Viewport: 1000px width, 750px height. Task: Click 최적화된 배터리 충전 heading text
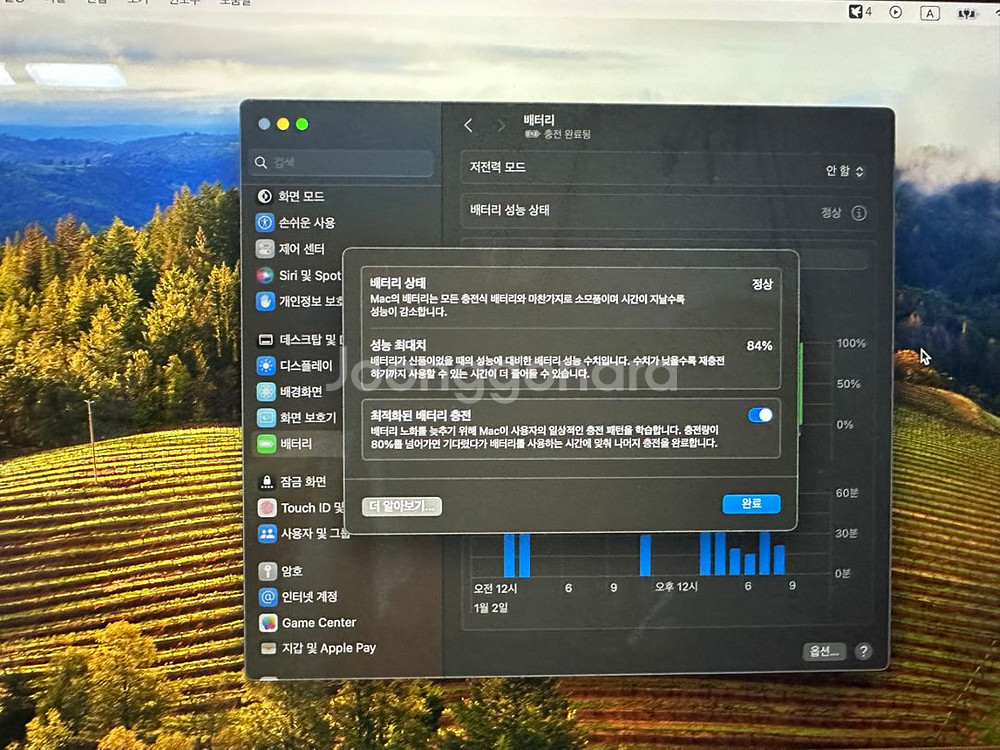pyautogui.click(x=421, y=415)
